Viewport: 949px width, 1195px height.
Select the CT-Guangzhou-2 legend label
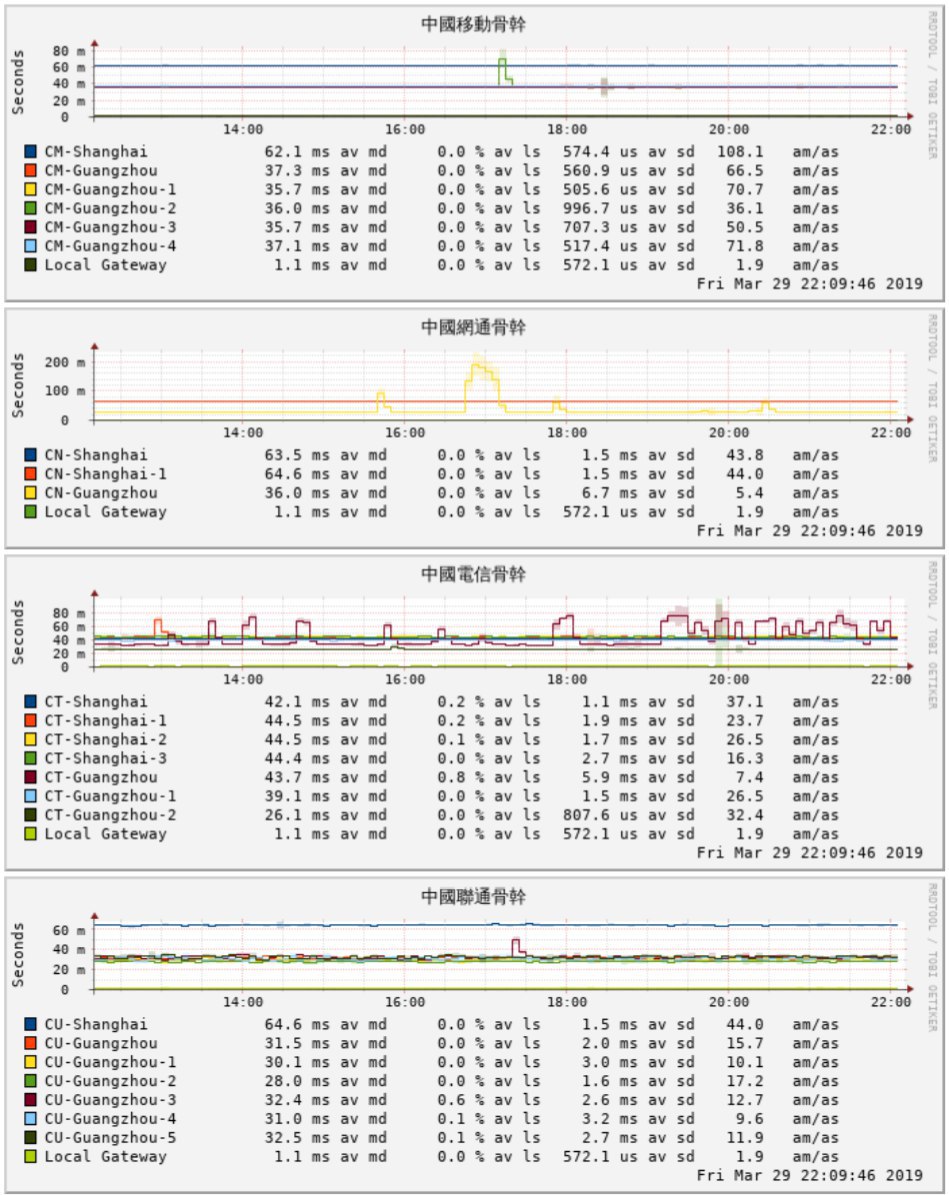pos(111,815)
